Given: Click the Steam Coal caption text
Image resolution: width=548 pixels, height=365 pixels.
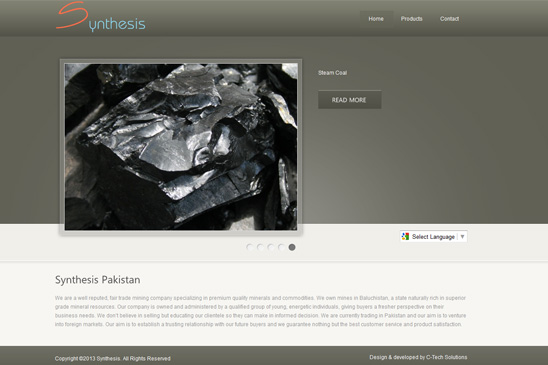Looking at the screenshot, I should (x=332, y=73).
